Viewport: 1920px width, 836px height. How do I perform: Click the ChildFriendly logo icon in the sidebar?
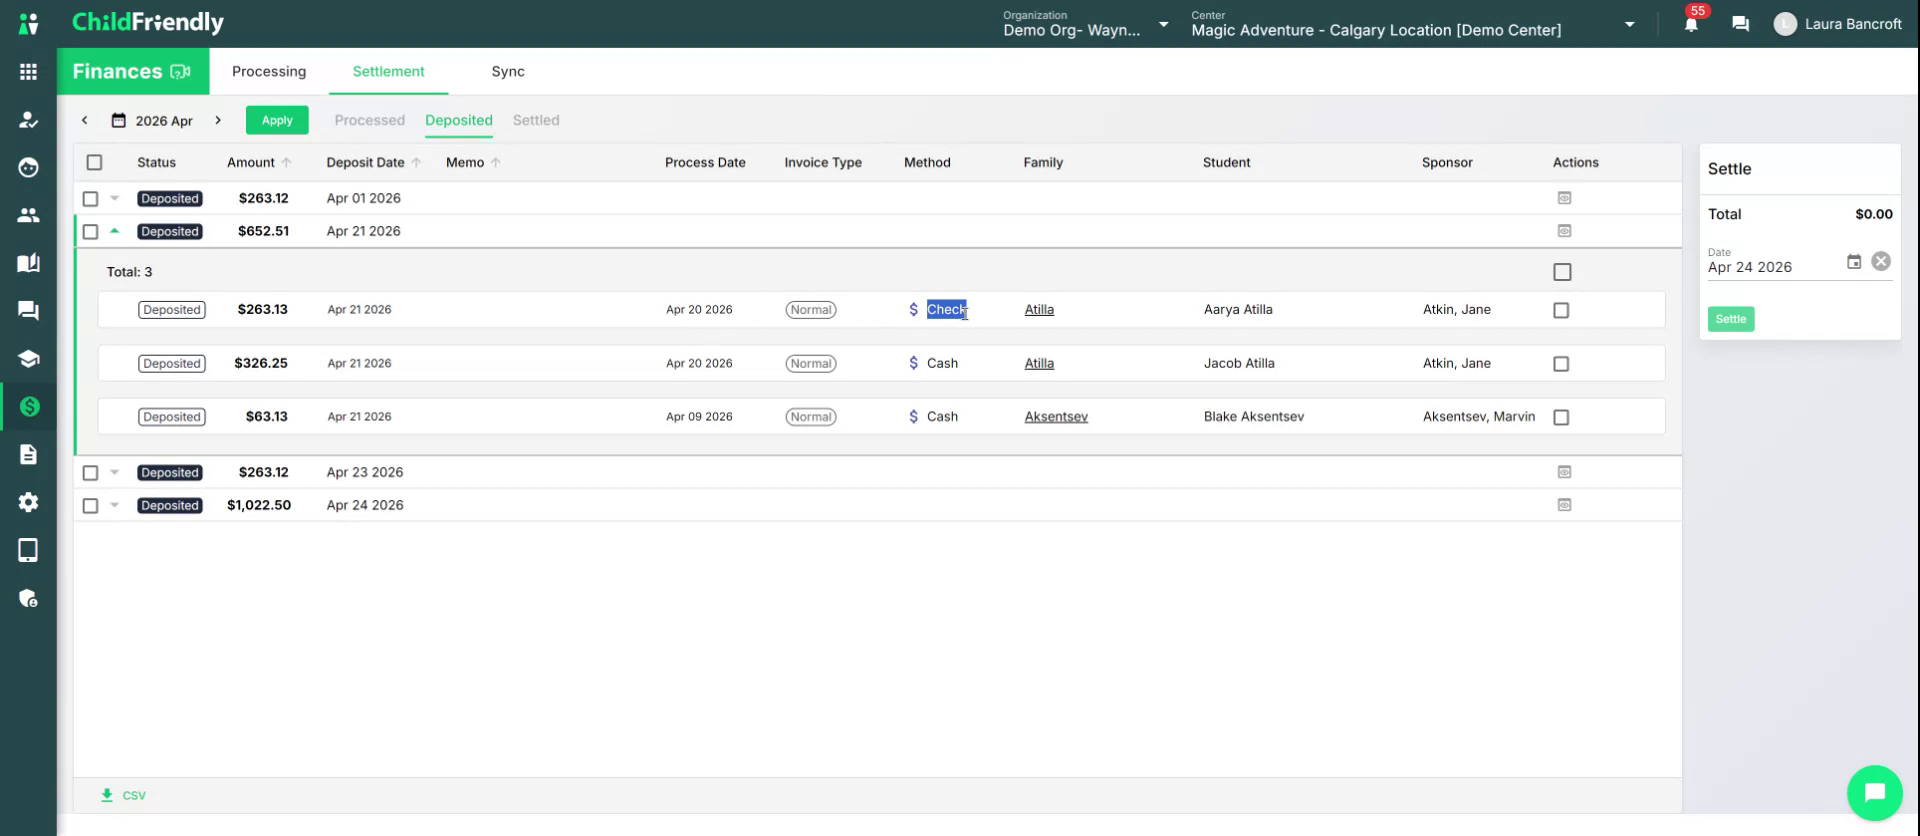tap(28, 23)
